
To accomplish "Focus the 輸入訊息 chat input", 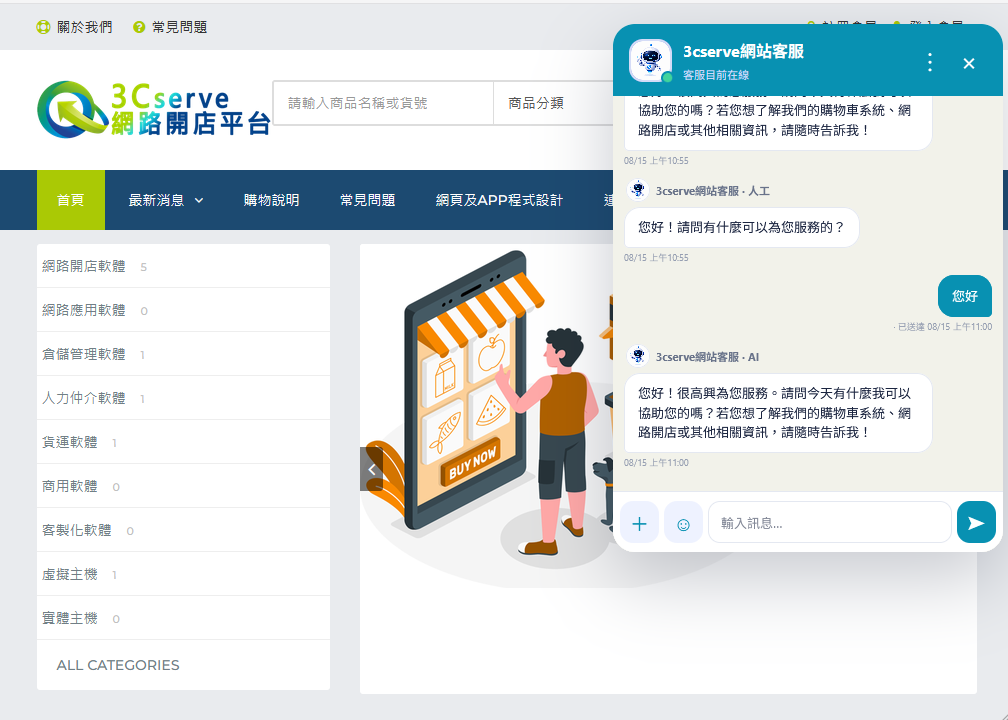I will (829, 523).
